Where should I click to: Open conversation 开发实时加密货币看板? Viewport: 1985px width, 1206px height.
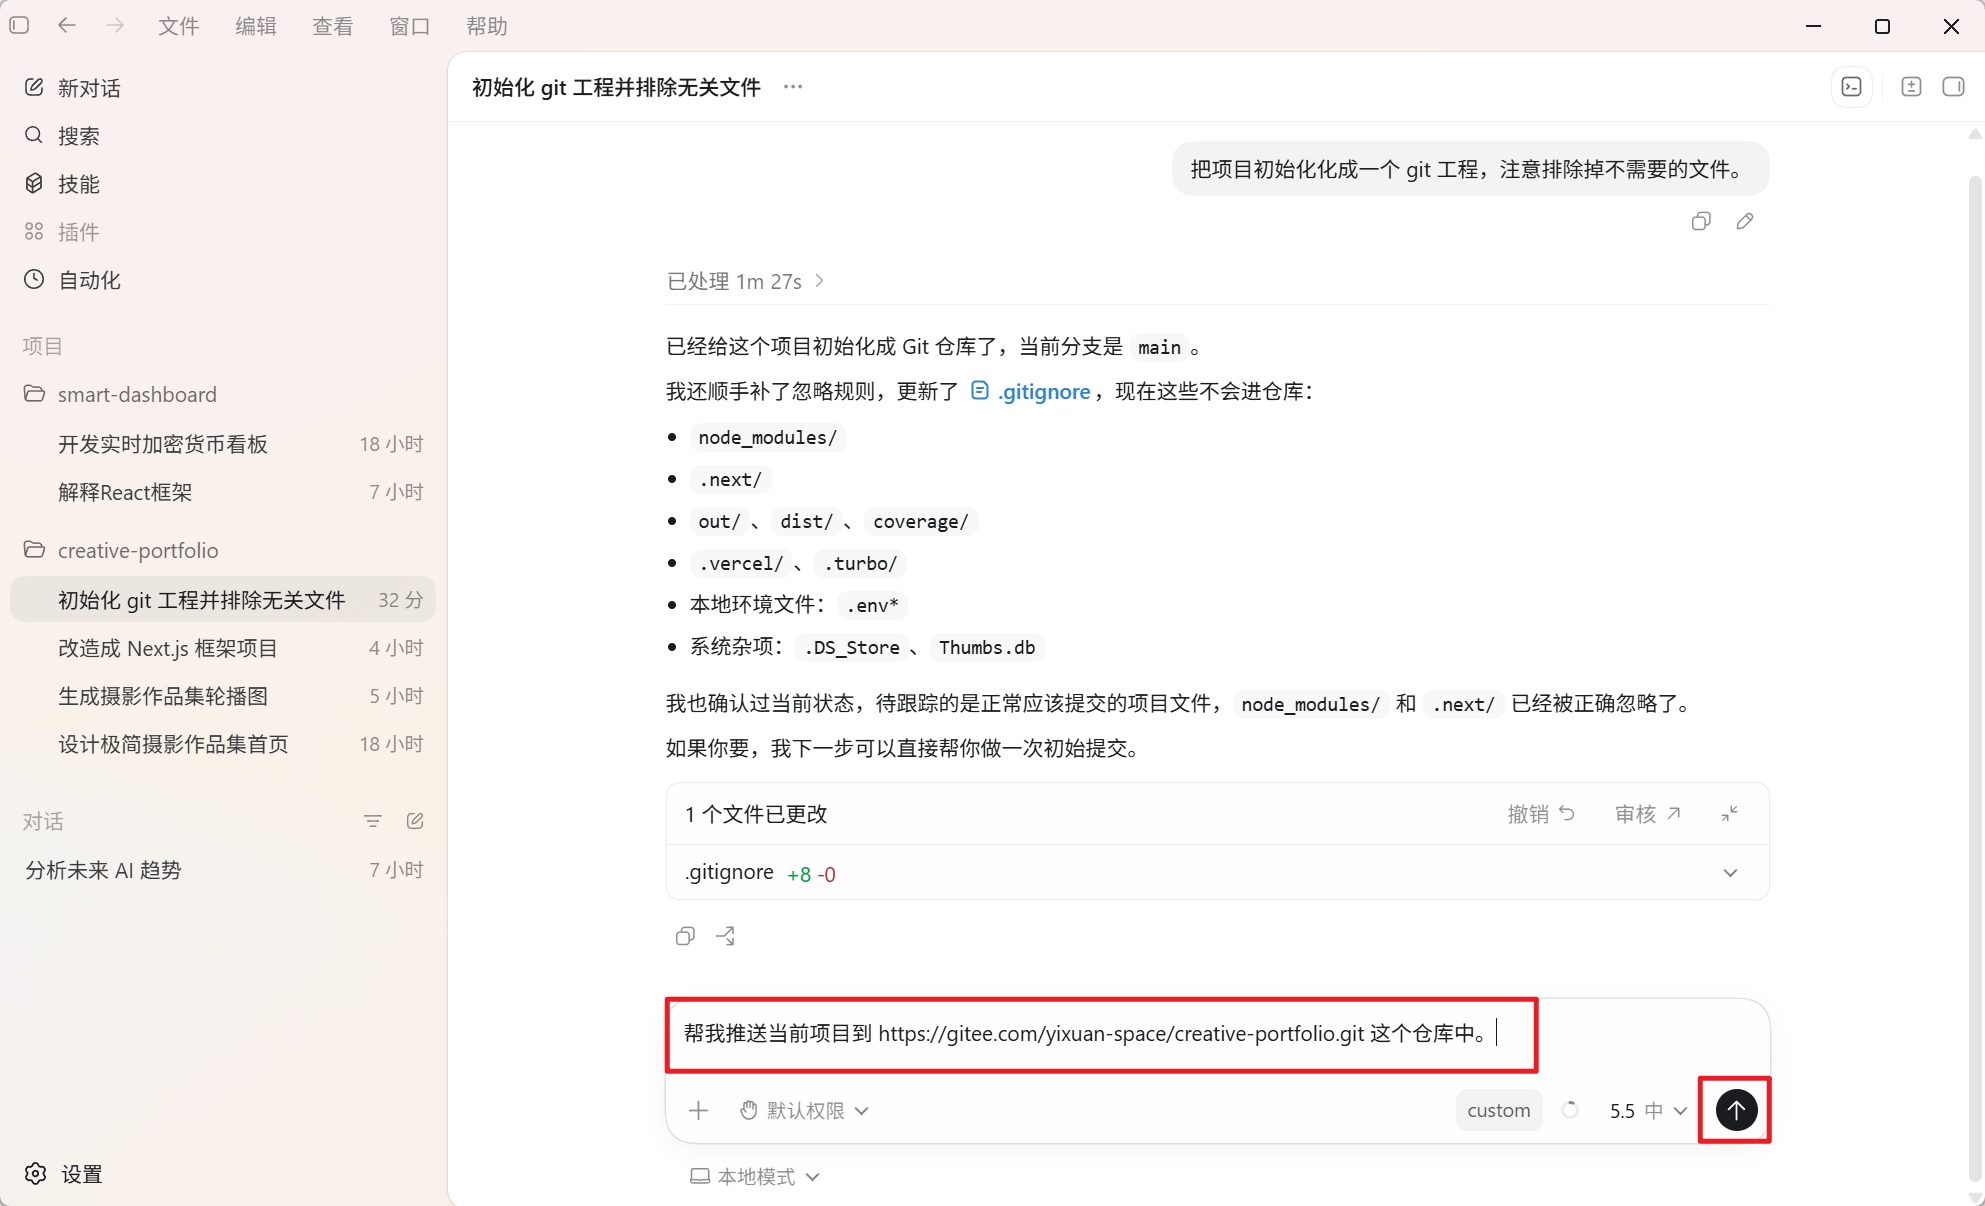pos(223,444)
